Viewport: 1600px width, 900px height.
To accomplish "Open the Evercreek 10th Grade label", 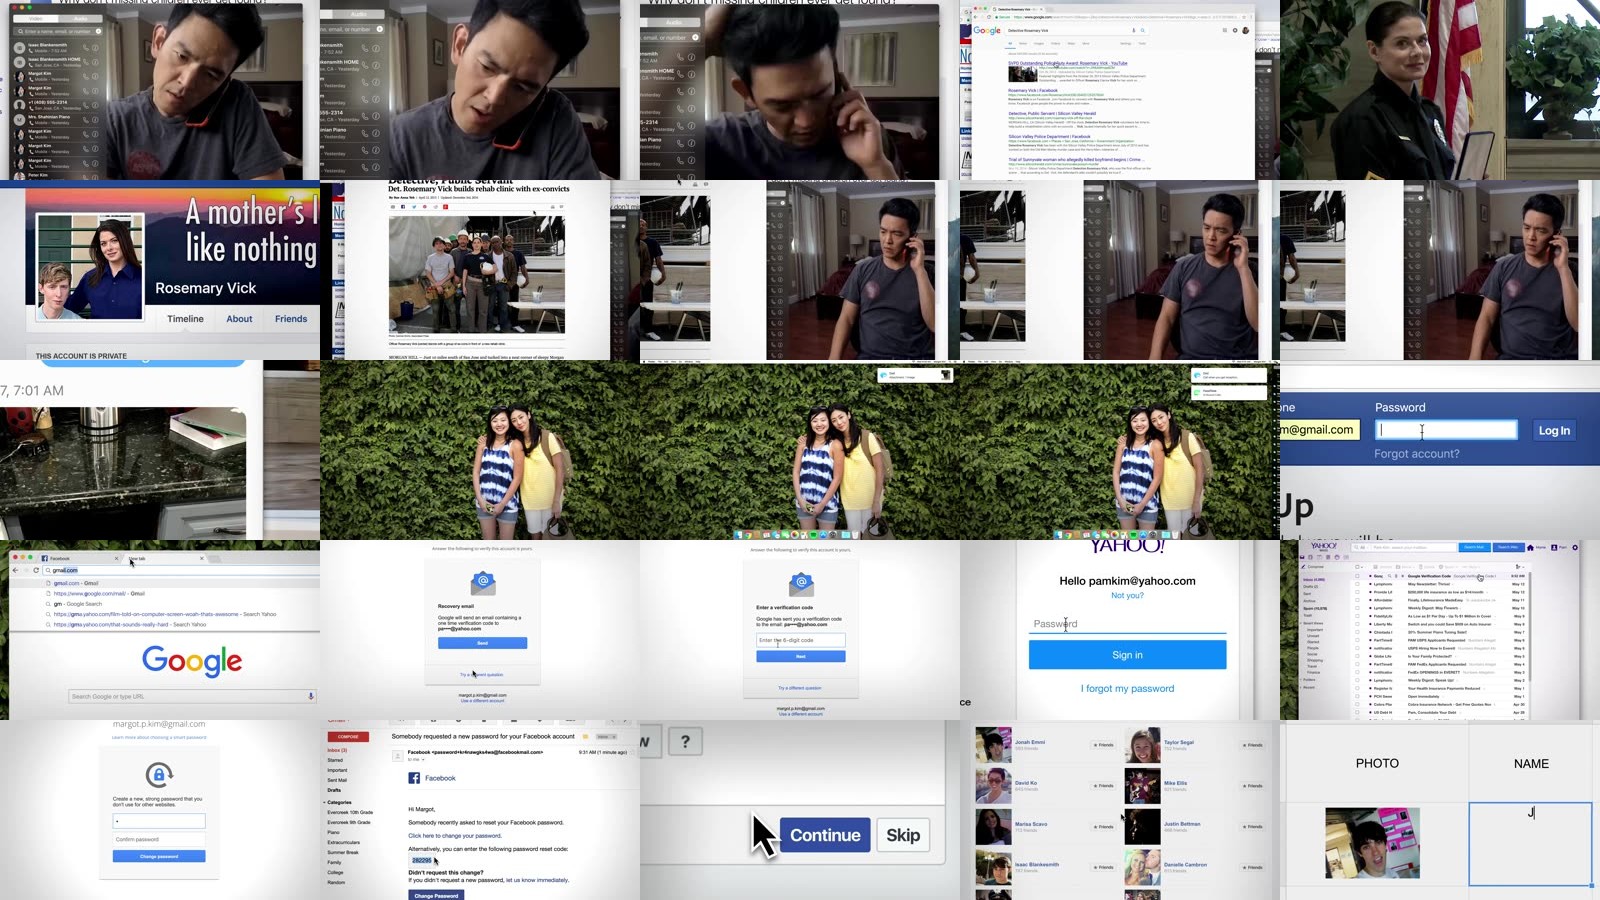I will tap(350, 812).
